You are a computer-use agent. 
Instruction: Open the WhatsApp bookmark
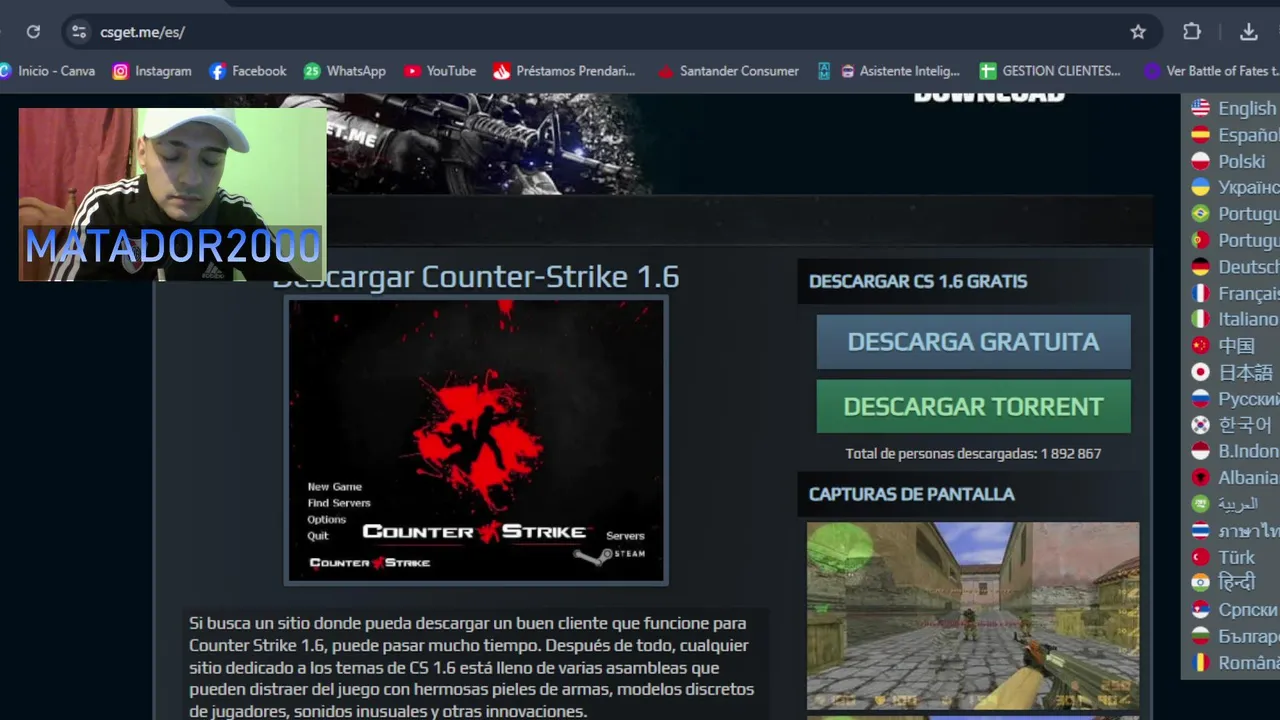(x=345, y=71)
